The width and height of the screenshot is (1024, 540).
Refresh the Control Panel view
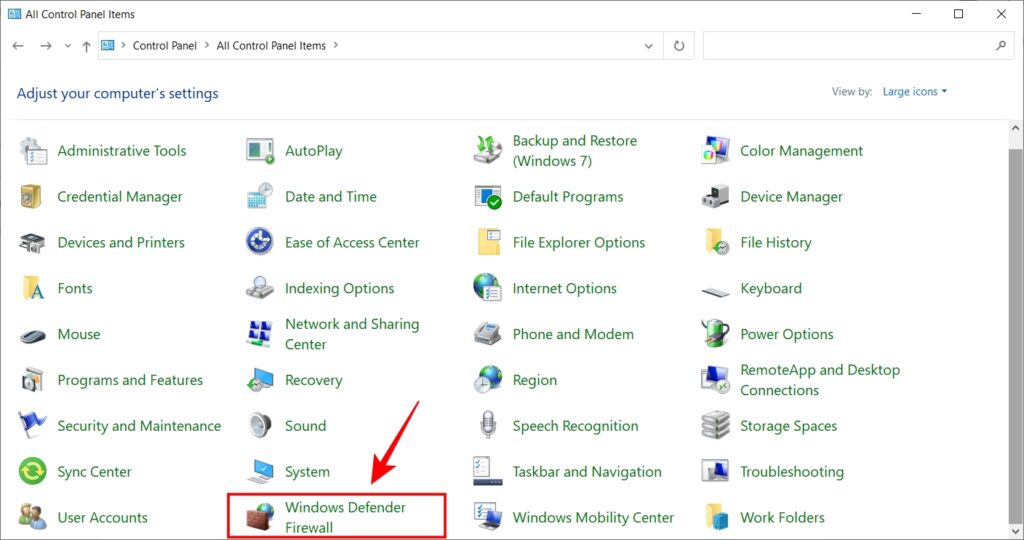(x=679, y=46)
